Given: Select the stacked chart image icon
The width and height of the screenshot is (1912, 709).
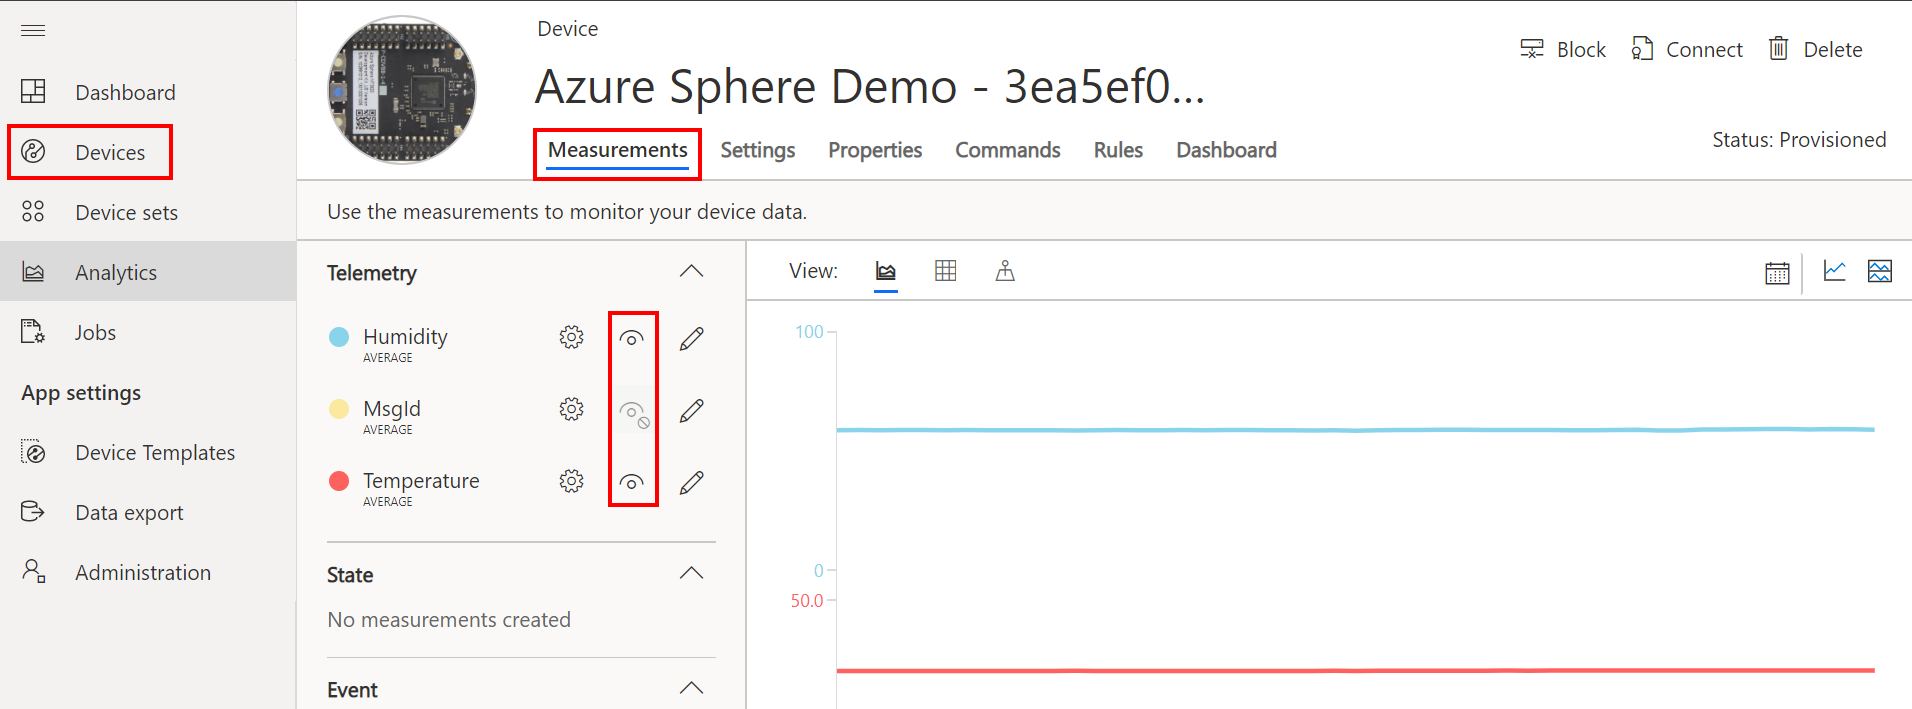Looking at the screenshot, I should tap(1880, 271).
